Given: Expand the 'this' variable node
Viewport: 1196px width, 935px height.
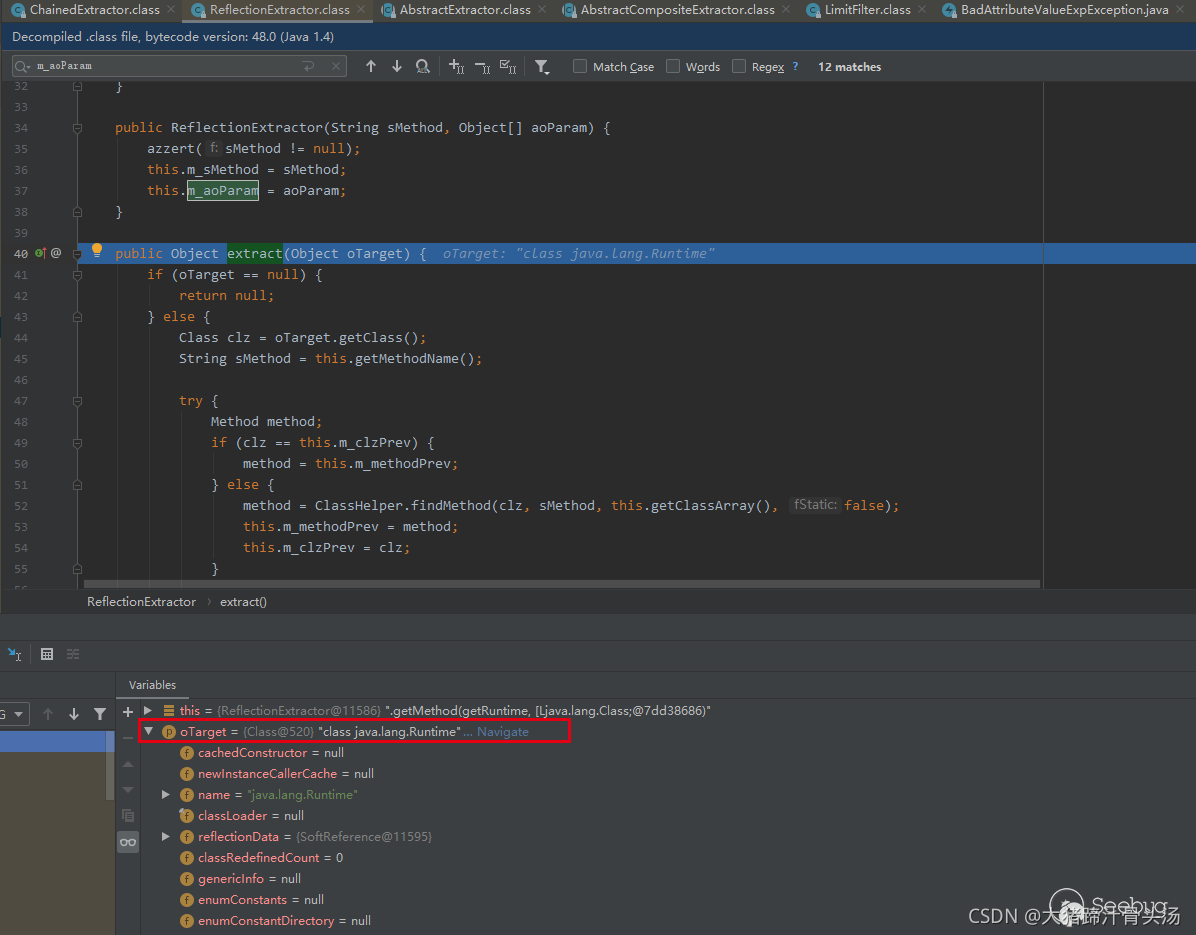Looking at the screenshot, I should (x=148, y=711).
